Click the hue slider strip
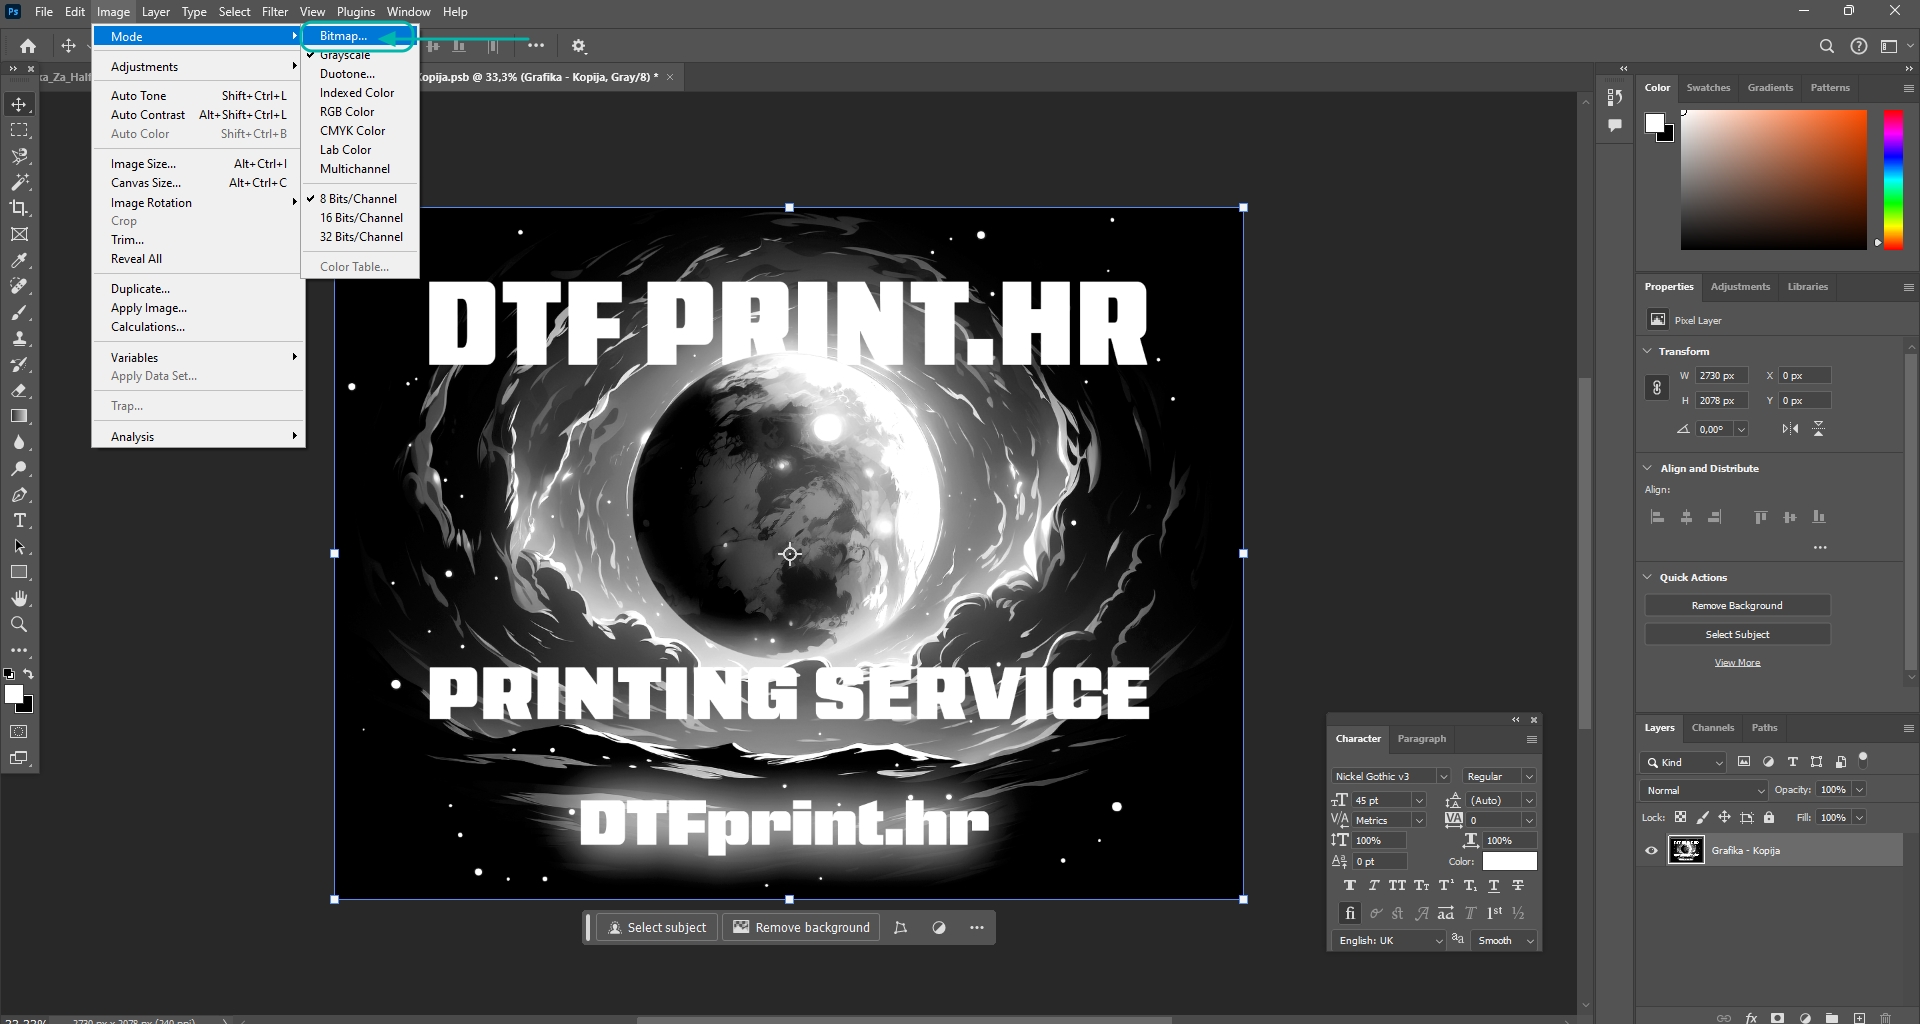The height and width of the screenshot is (1024, 1920). point(1893,180)
